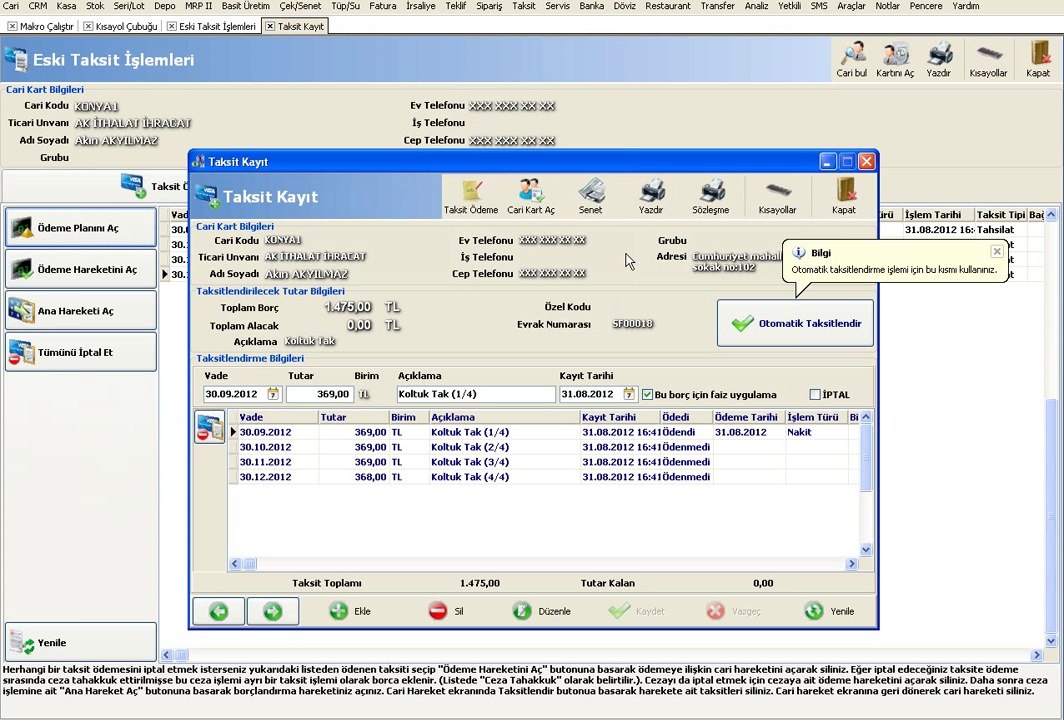Click the Senet toolbar icon
Screen dimensions: 1064x720
[x=590, y=197]
